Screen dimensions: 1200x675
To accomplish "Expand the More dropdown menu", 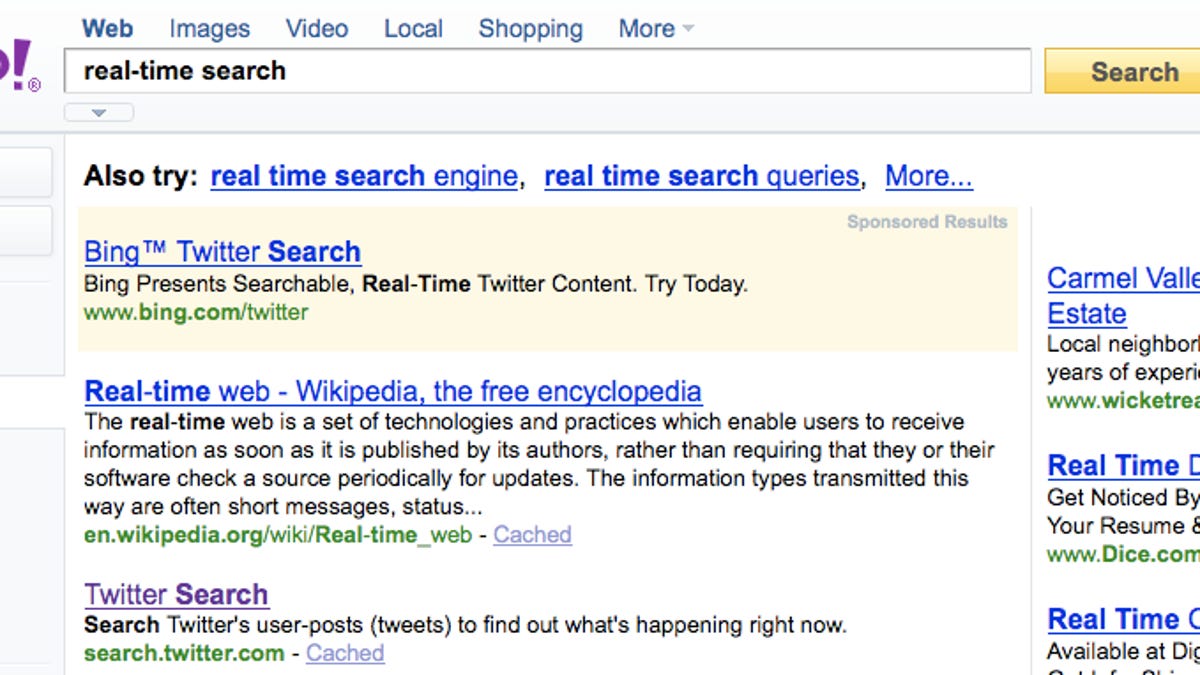I will coord(655,29).
